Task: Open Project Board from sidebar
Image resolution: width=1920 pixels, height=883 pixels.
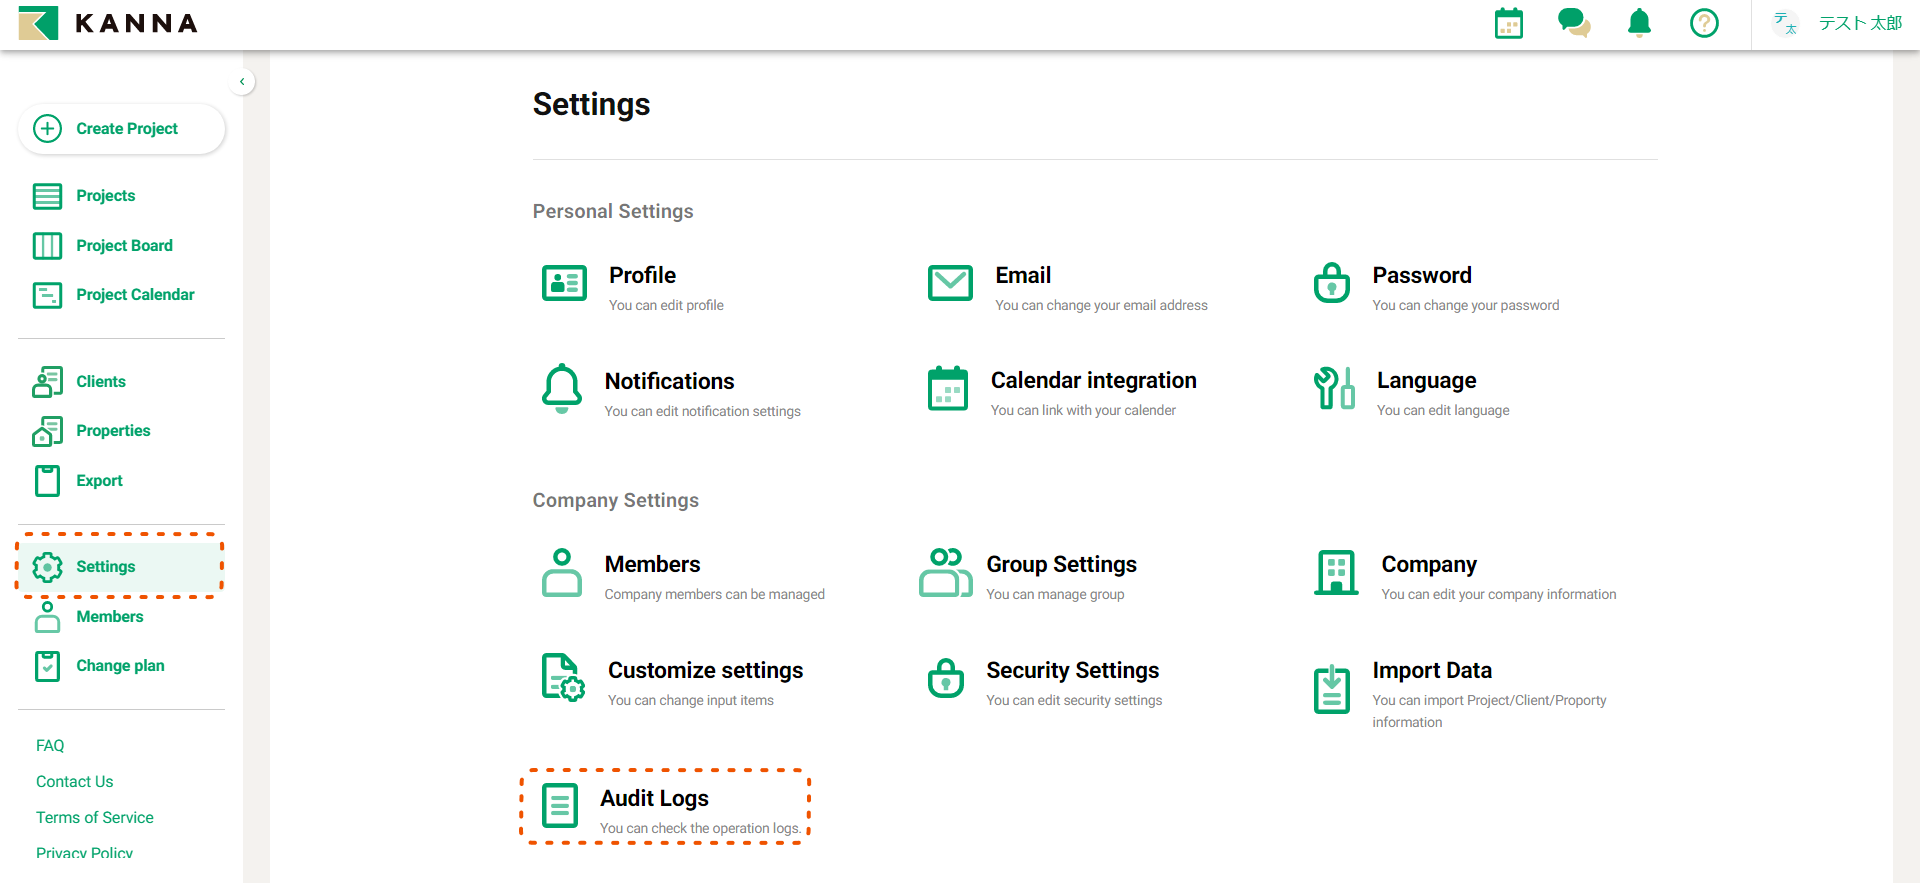Action: coord(124,246)
